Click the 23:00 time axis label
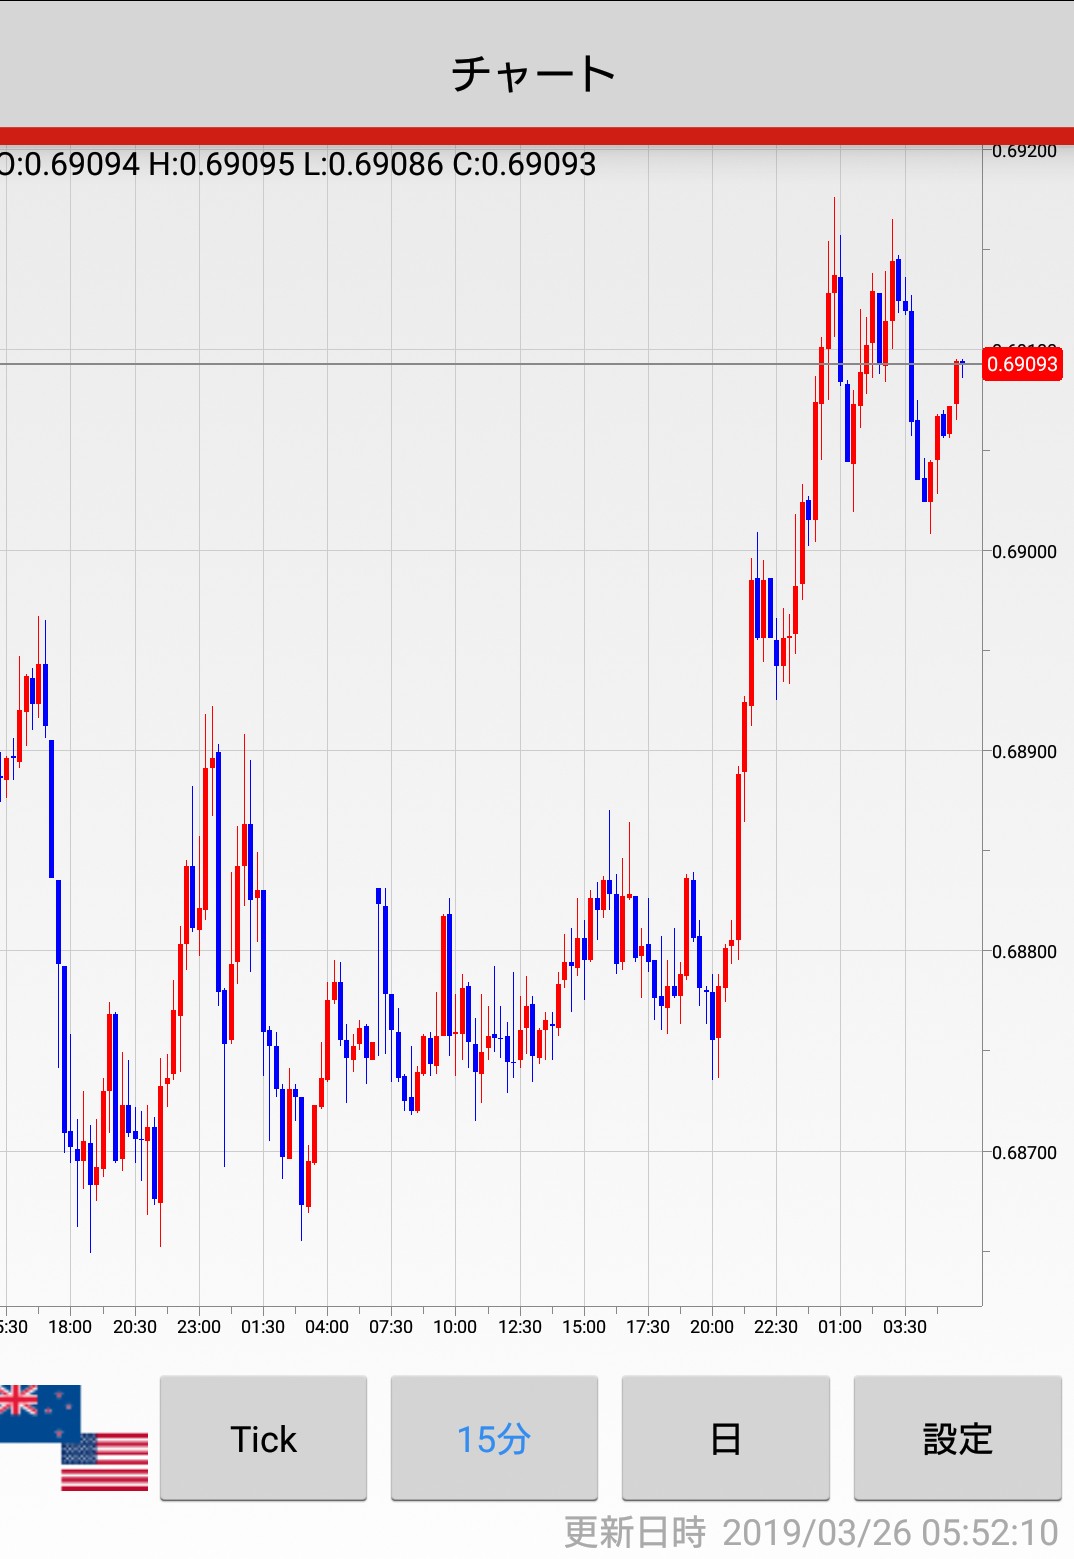Viewport: 1074px width, 1559px height. 198,1327
